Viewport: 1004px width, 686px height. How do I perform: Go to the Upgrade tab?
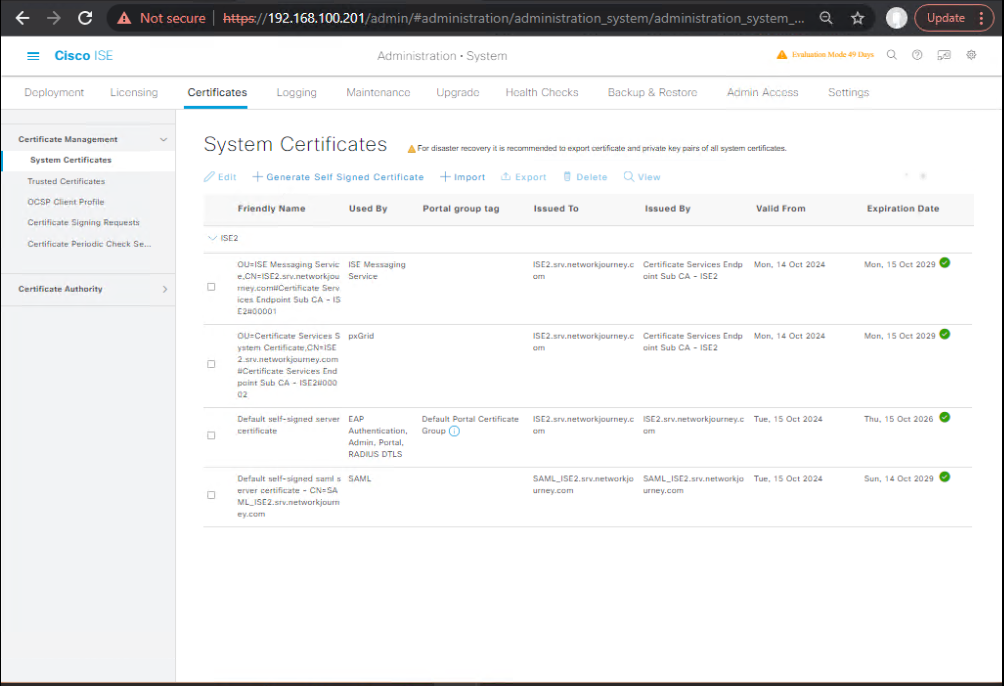(458, 92)
